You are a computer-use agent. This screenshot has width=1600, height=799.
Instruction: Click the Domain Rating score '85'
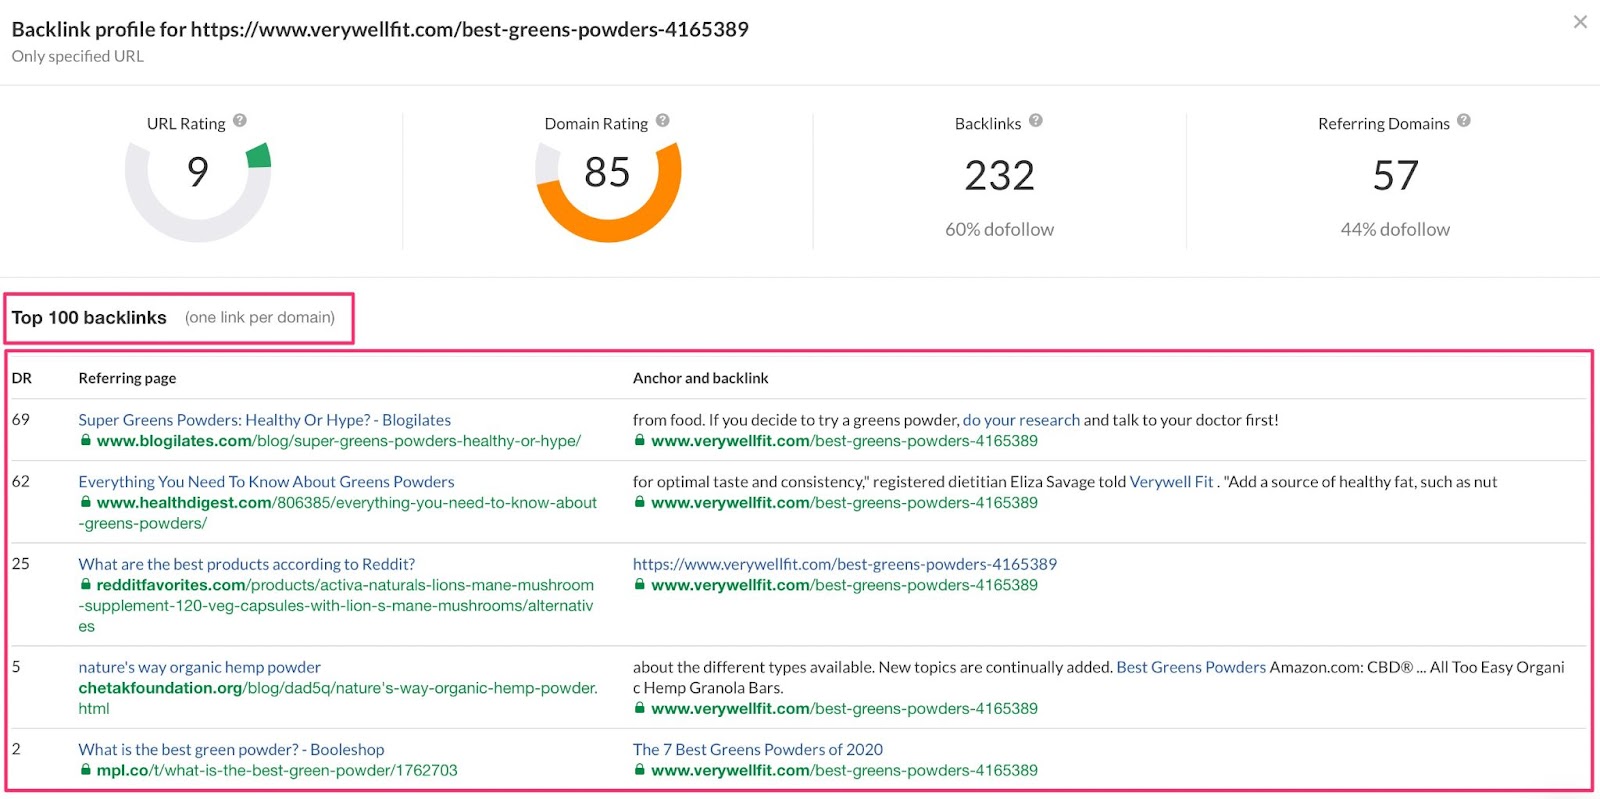[607, 172]
